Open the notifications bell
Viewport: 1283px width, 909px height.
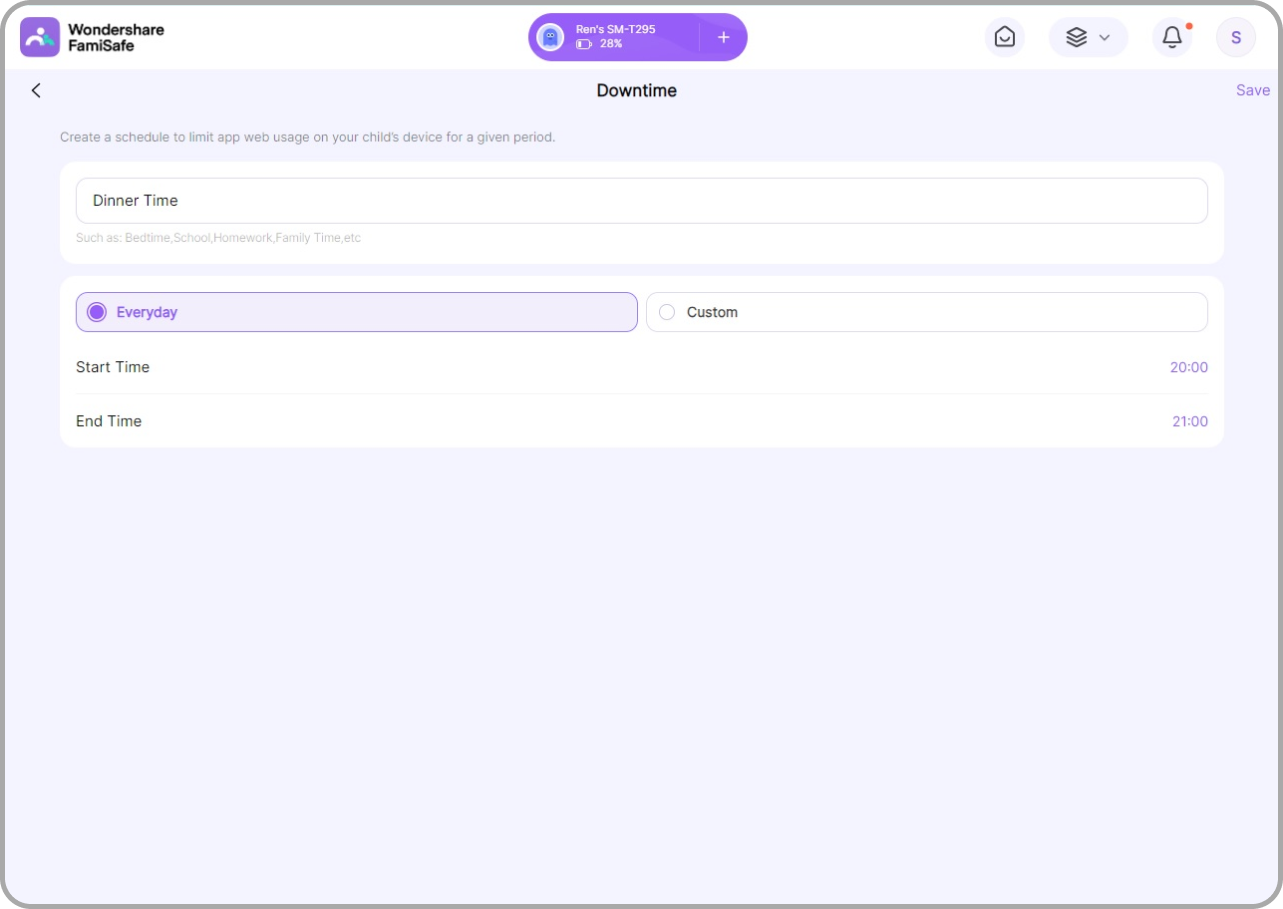(1172, 37)
